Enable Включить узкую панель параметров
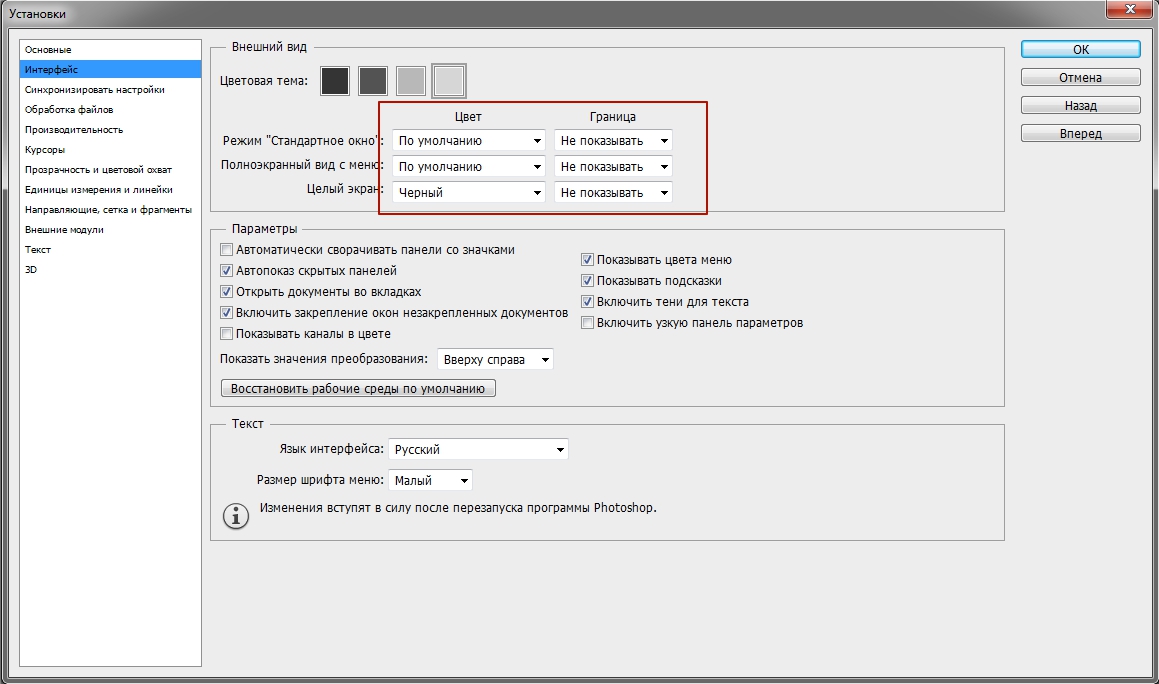 [588, 322]
